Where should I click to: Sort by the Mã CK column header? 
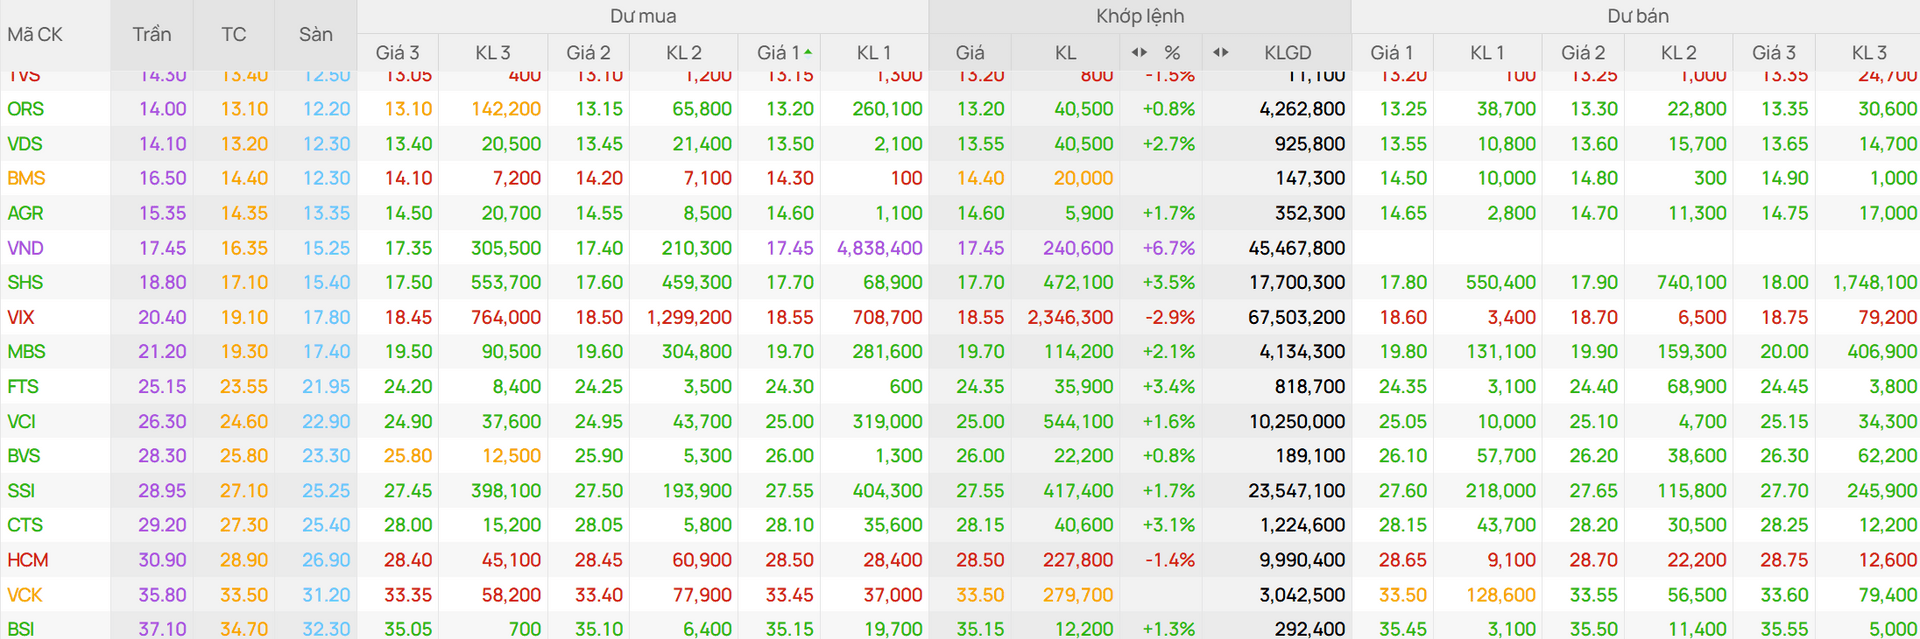35,35
